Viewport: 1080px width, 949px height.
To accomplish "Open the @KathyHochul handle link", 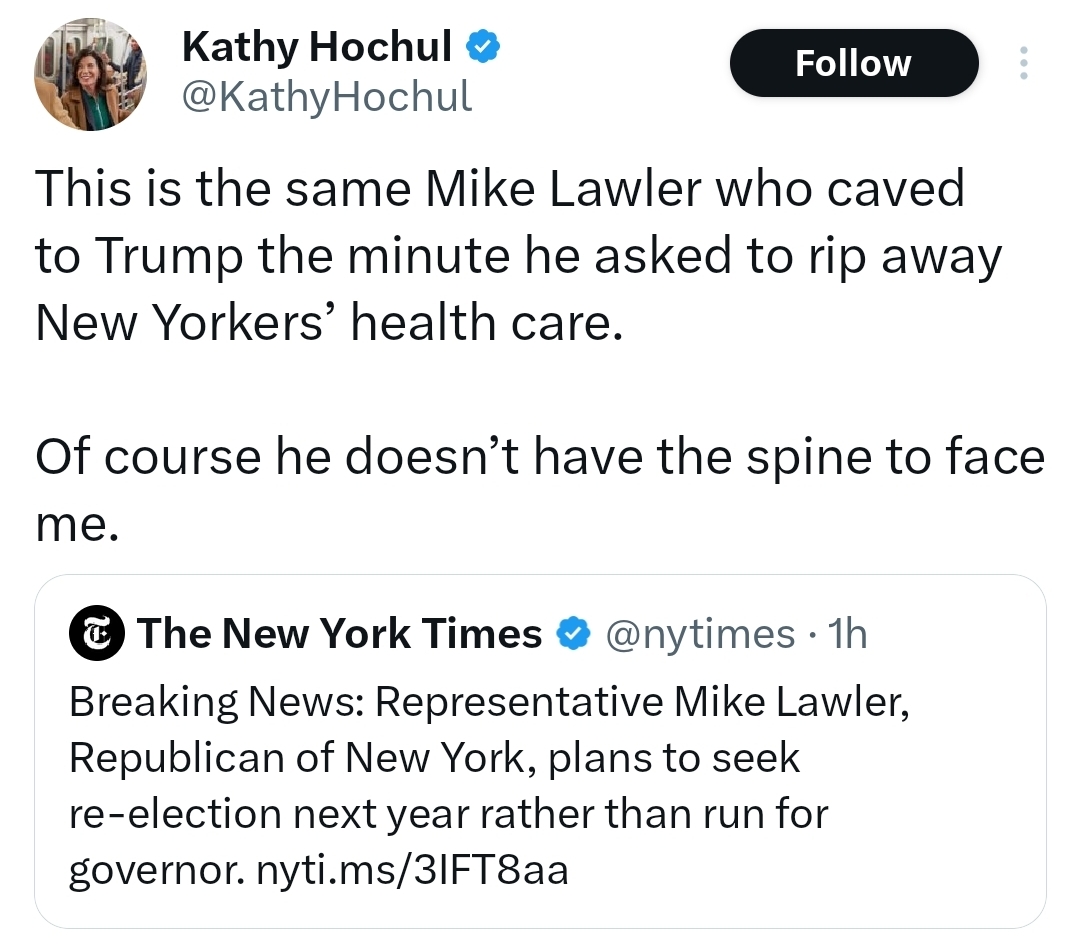I will click(326, 96).
